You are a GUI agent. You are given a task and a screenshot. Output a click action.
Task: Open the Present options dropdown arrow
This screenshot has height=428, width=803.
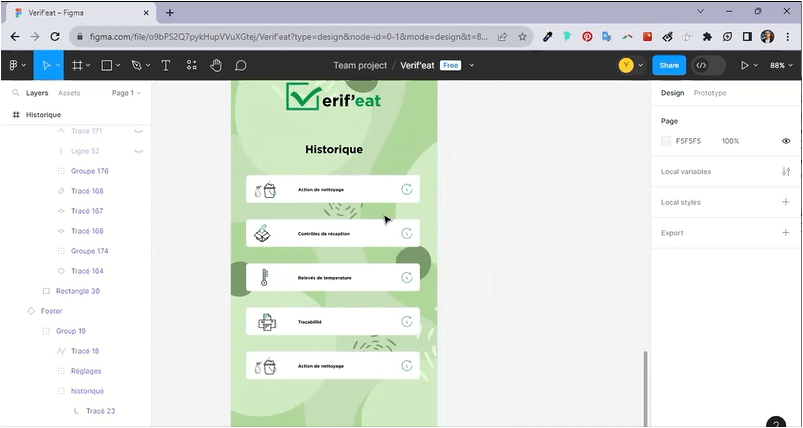755,66
